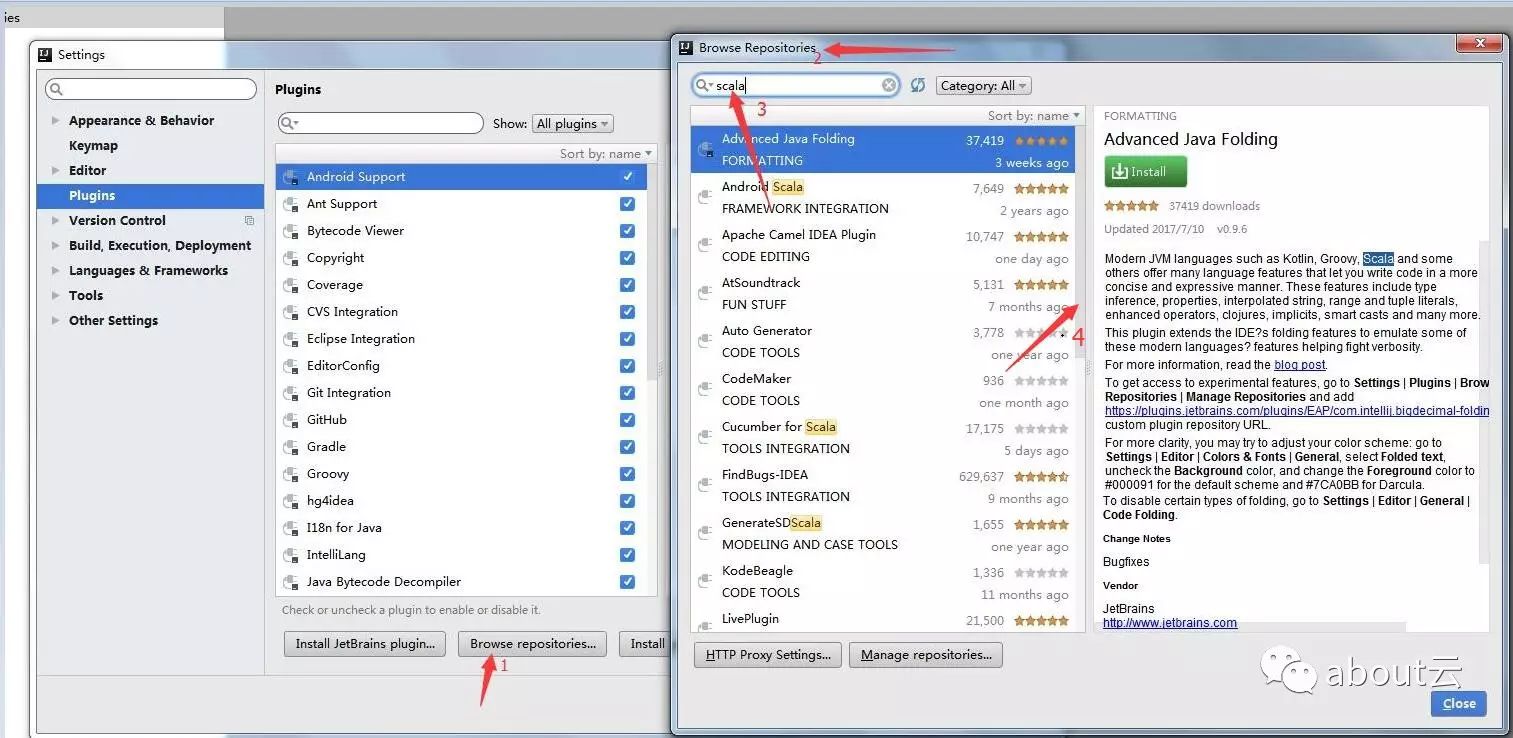1513x738 pixels.
Task: Click the Groovy plugin icon
Action: coord(291,474)
